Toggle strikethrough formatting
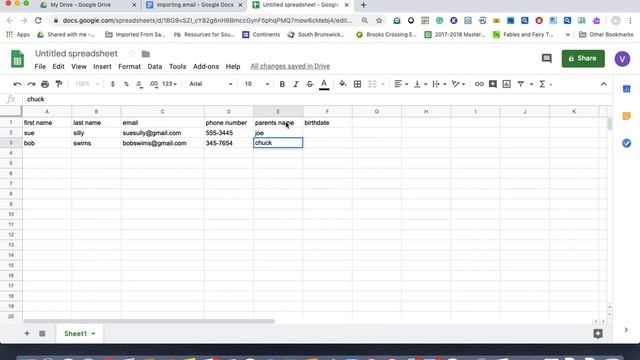 click(309, 84)
